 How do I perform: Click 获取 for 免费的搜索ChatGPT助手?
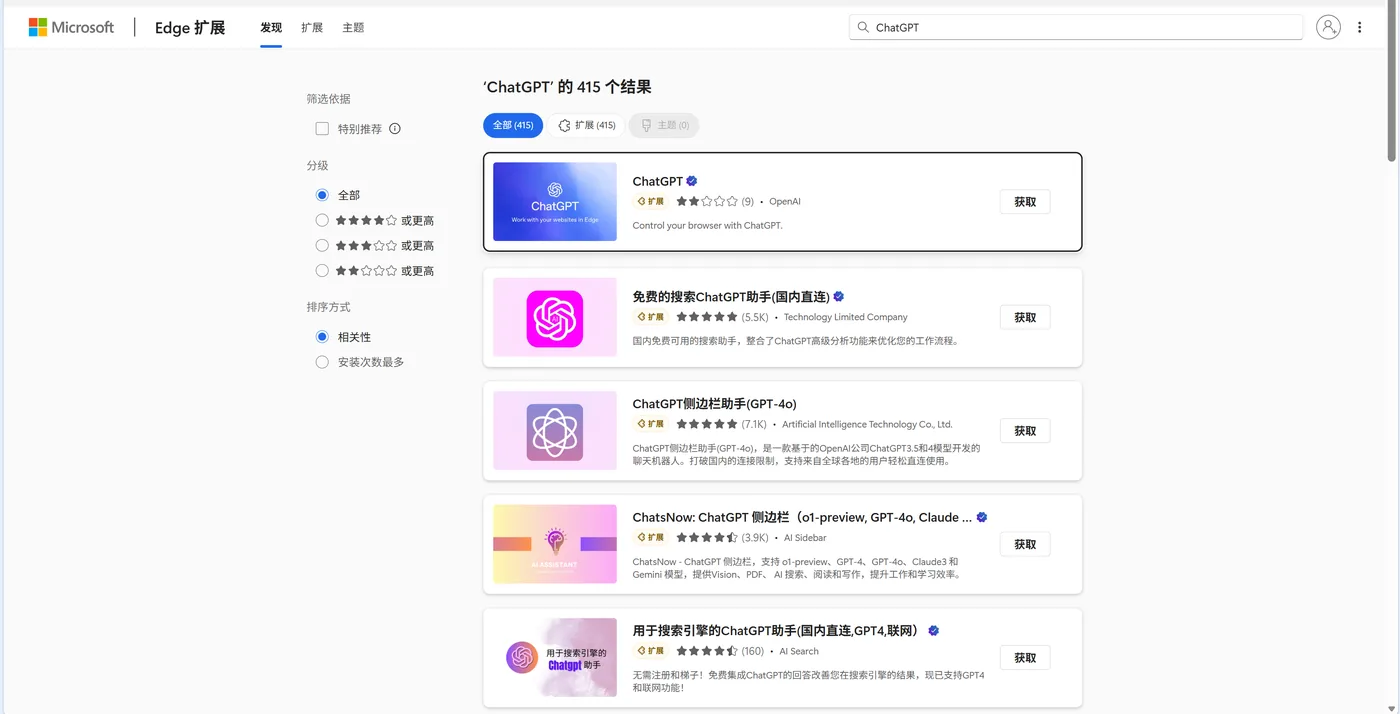pyautogui.click(x=1025, y=317)
